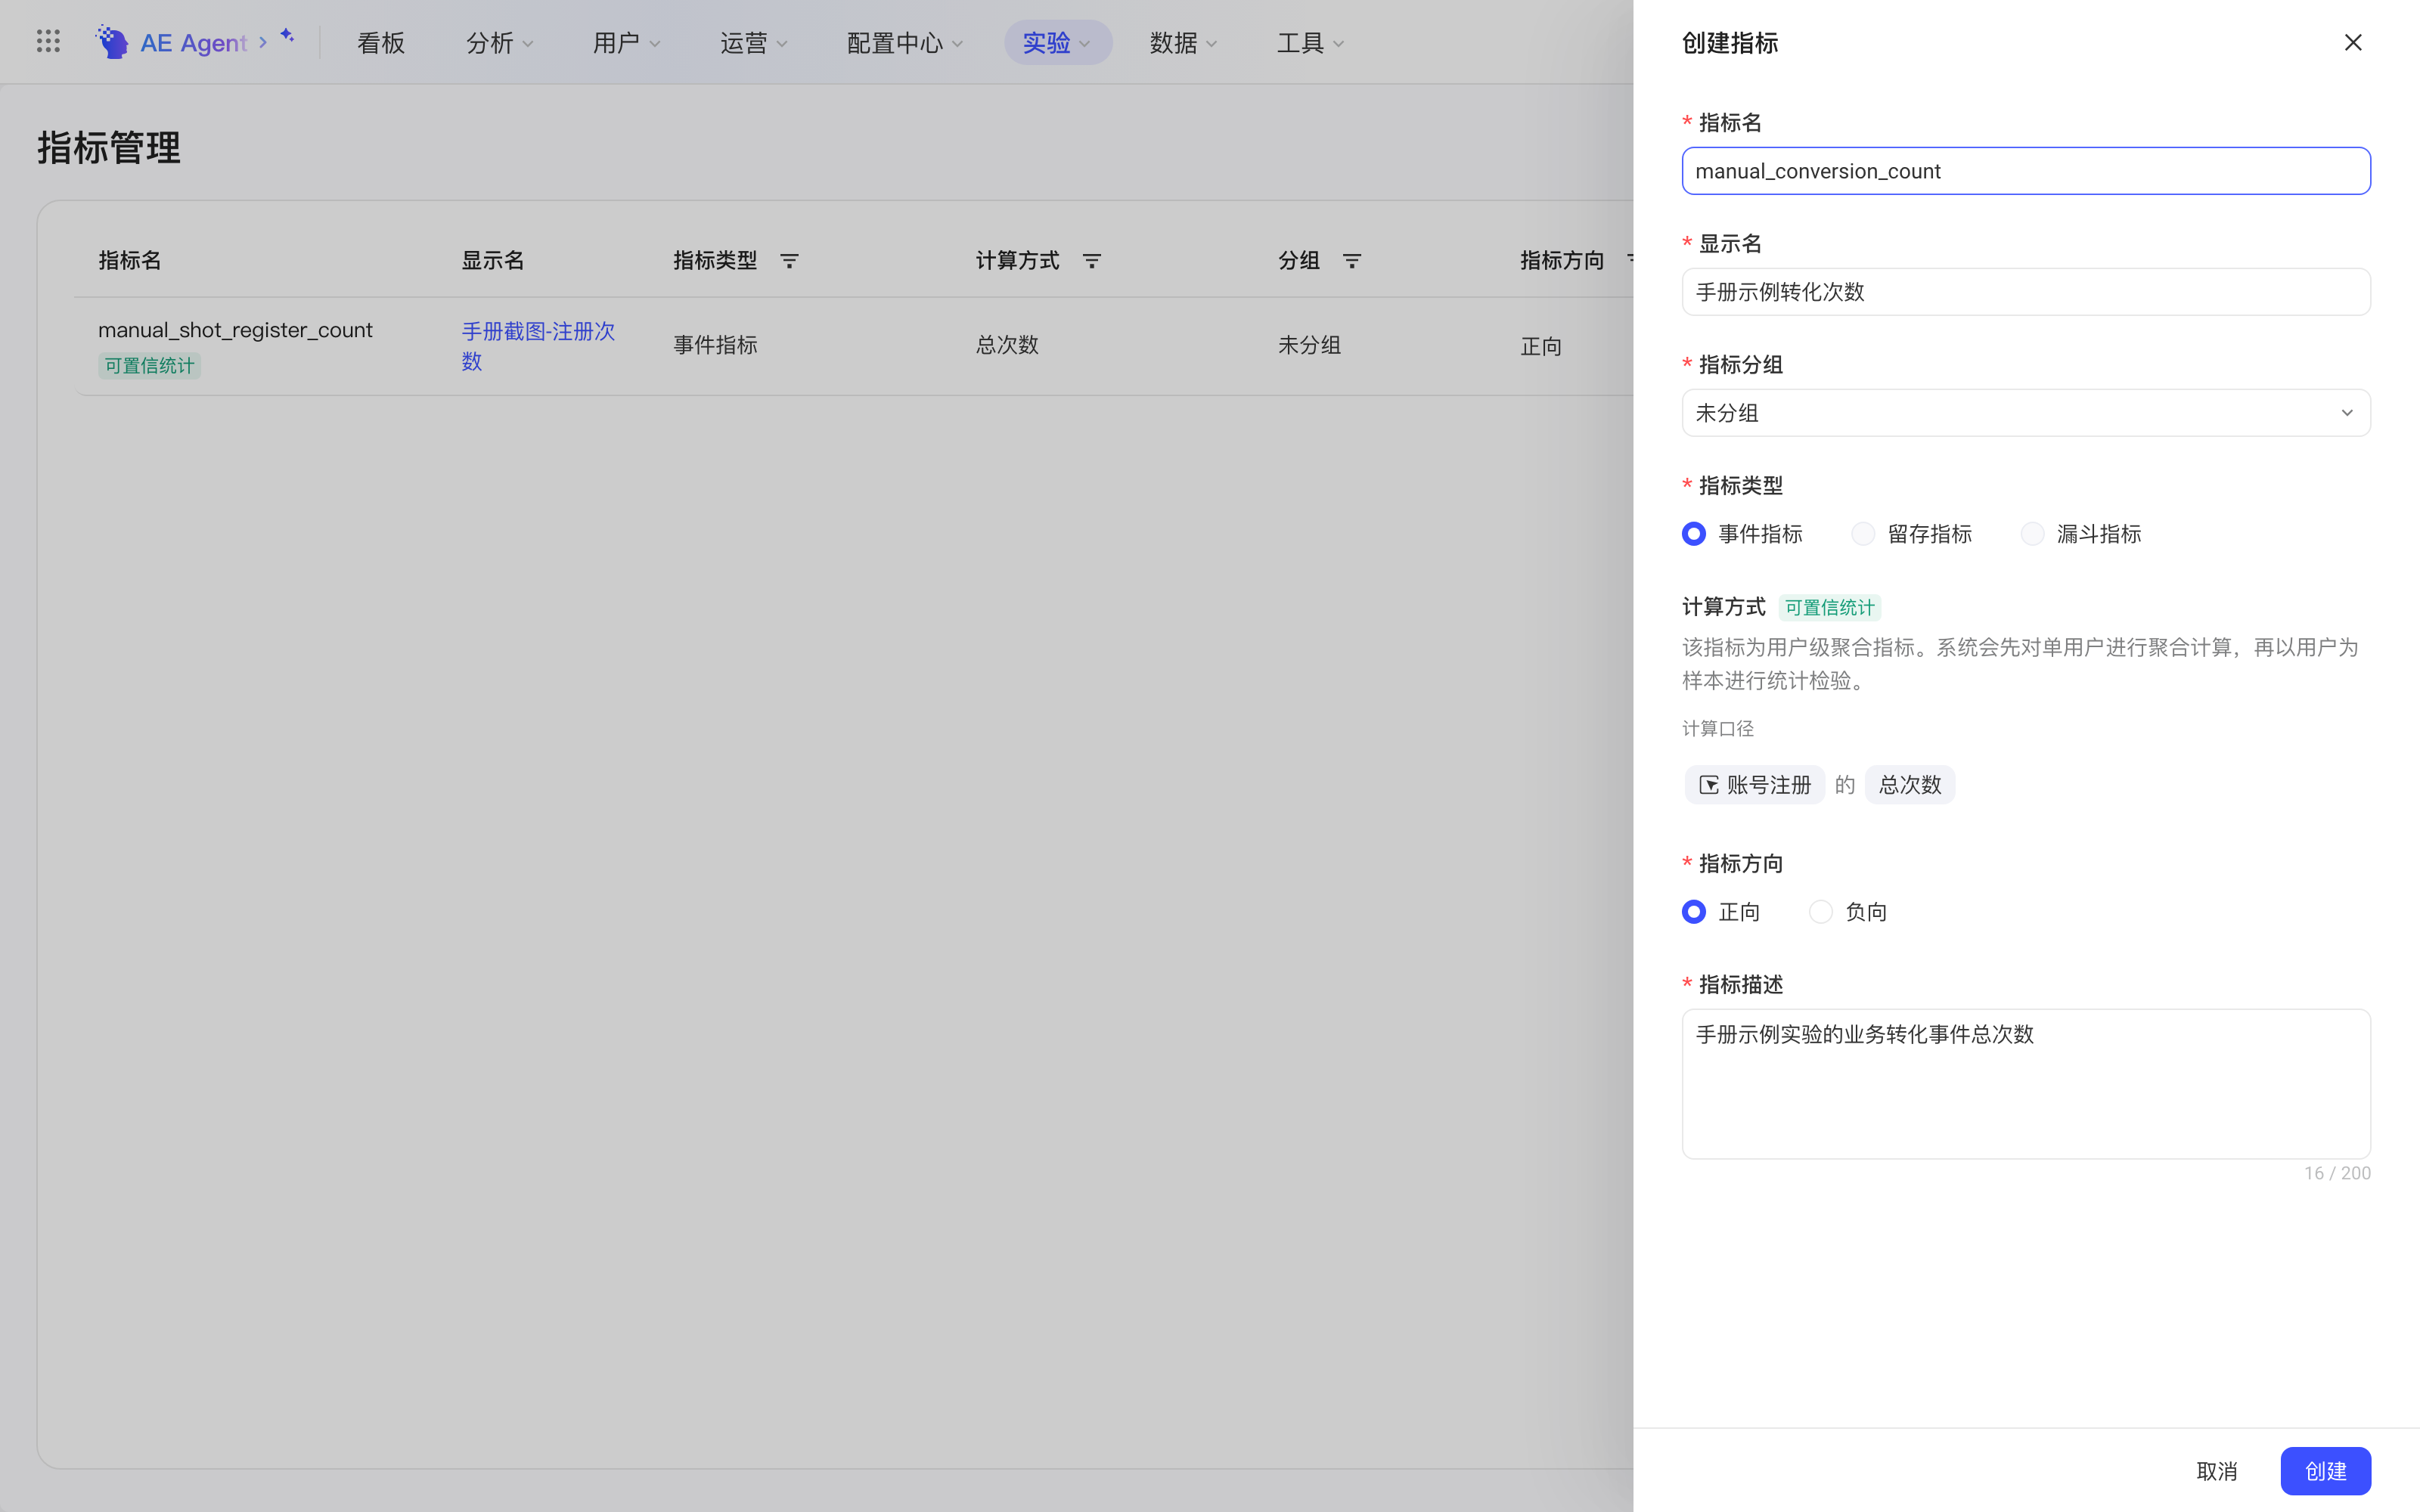Filter the 分组 column

[x=1352, y=261]
